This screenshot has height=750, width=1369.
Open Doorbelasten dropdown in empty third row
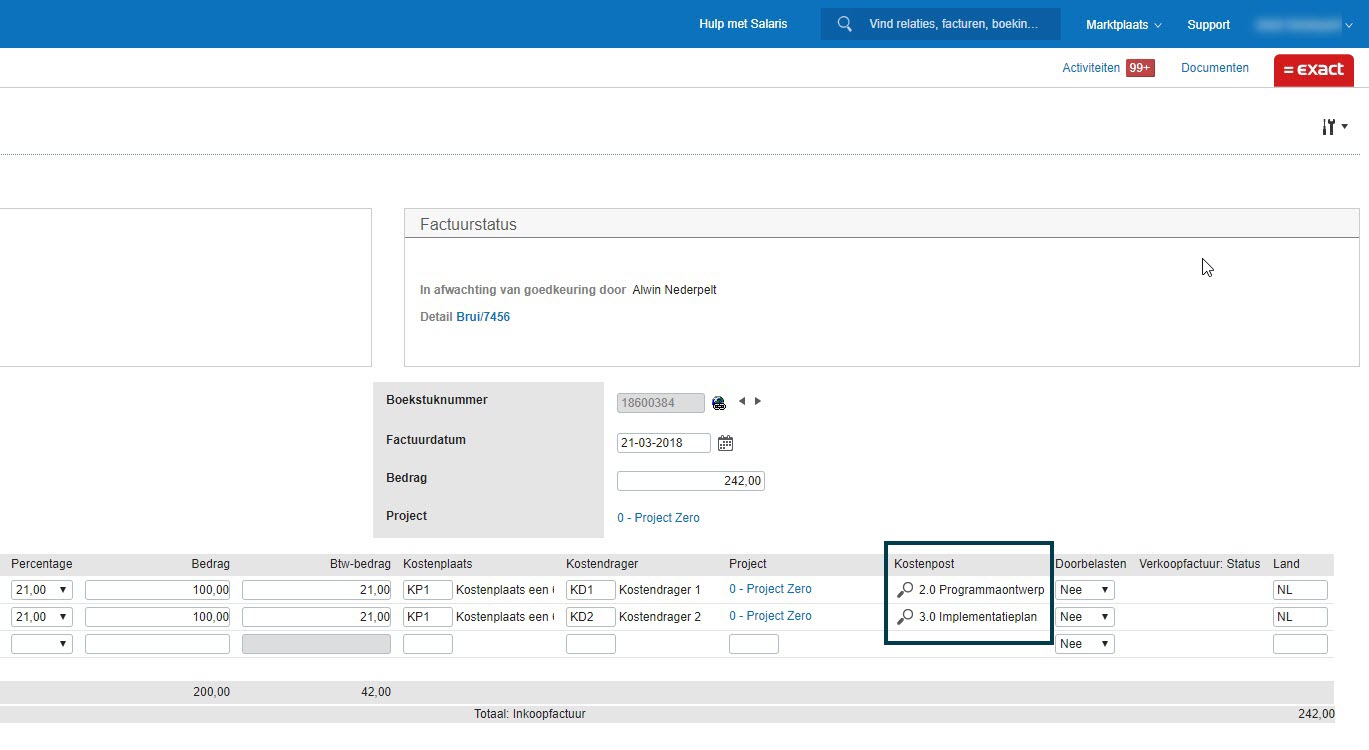(1085, 644)
